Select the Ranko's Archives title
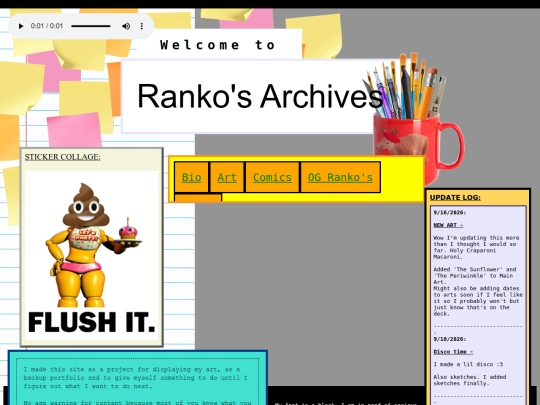 [260, 96]
